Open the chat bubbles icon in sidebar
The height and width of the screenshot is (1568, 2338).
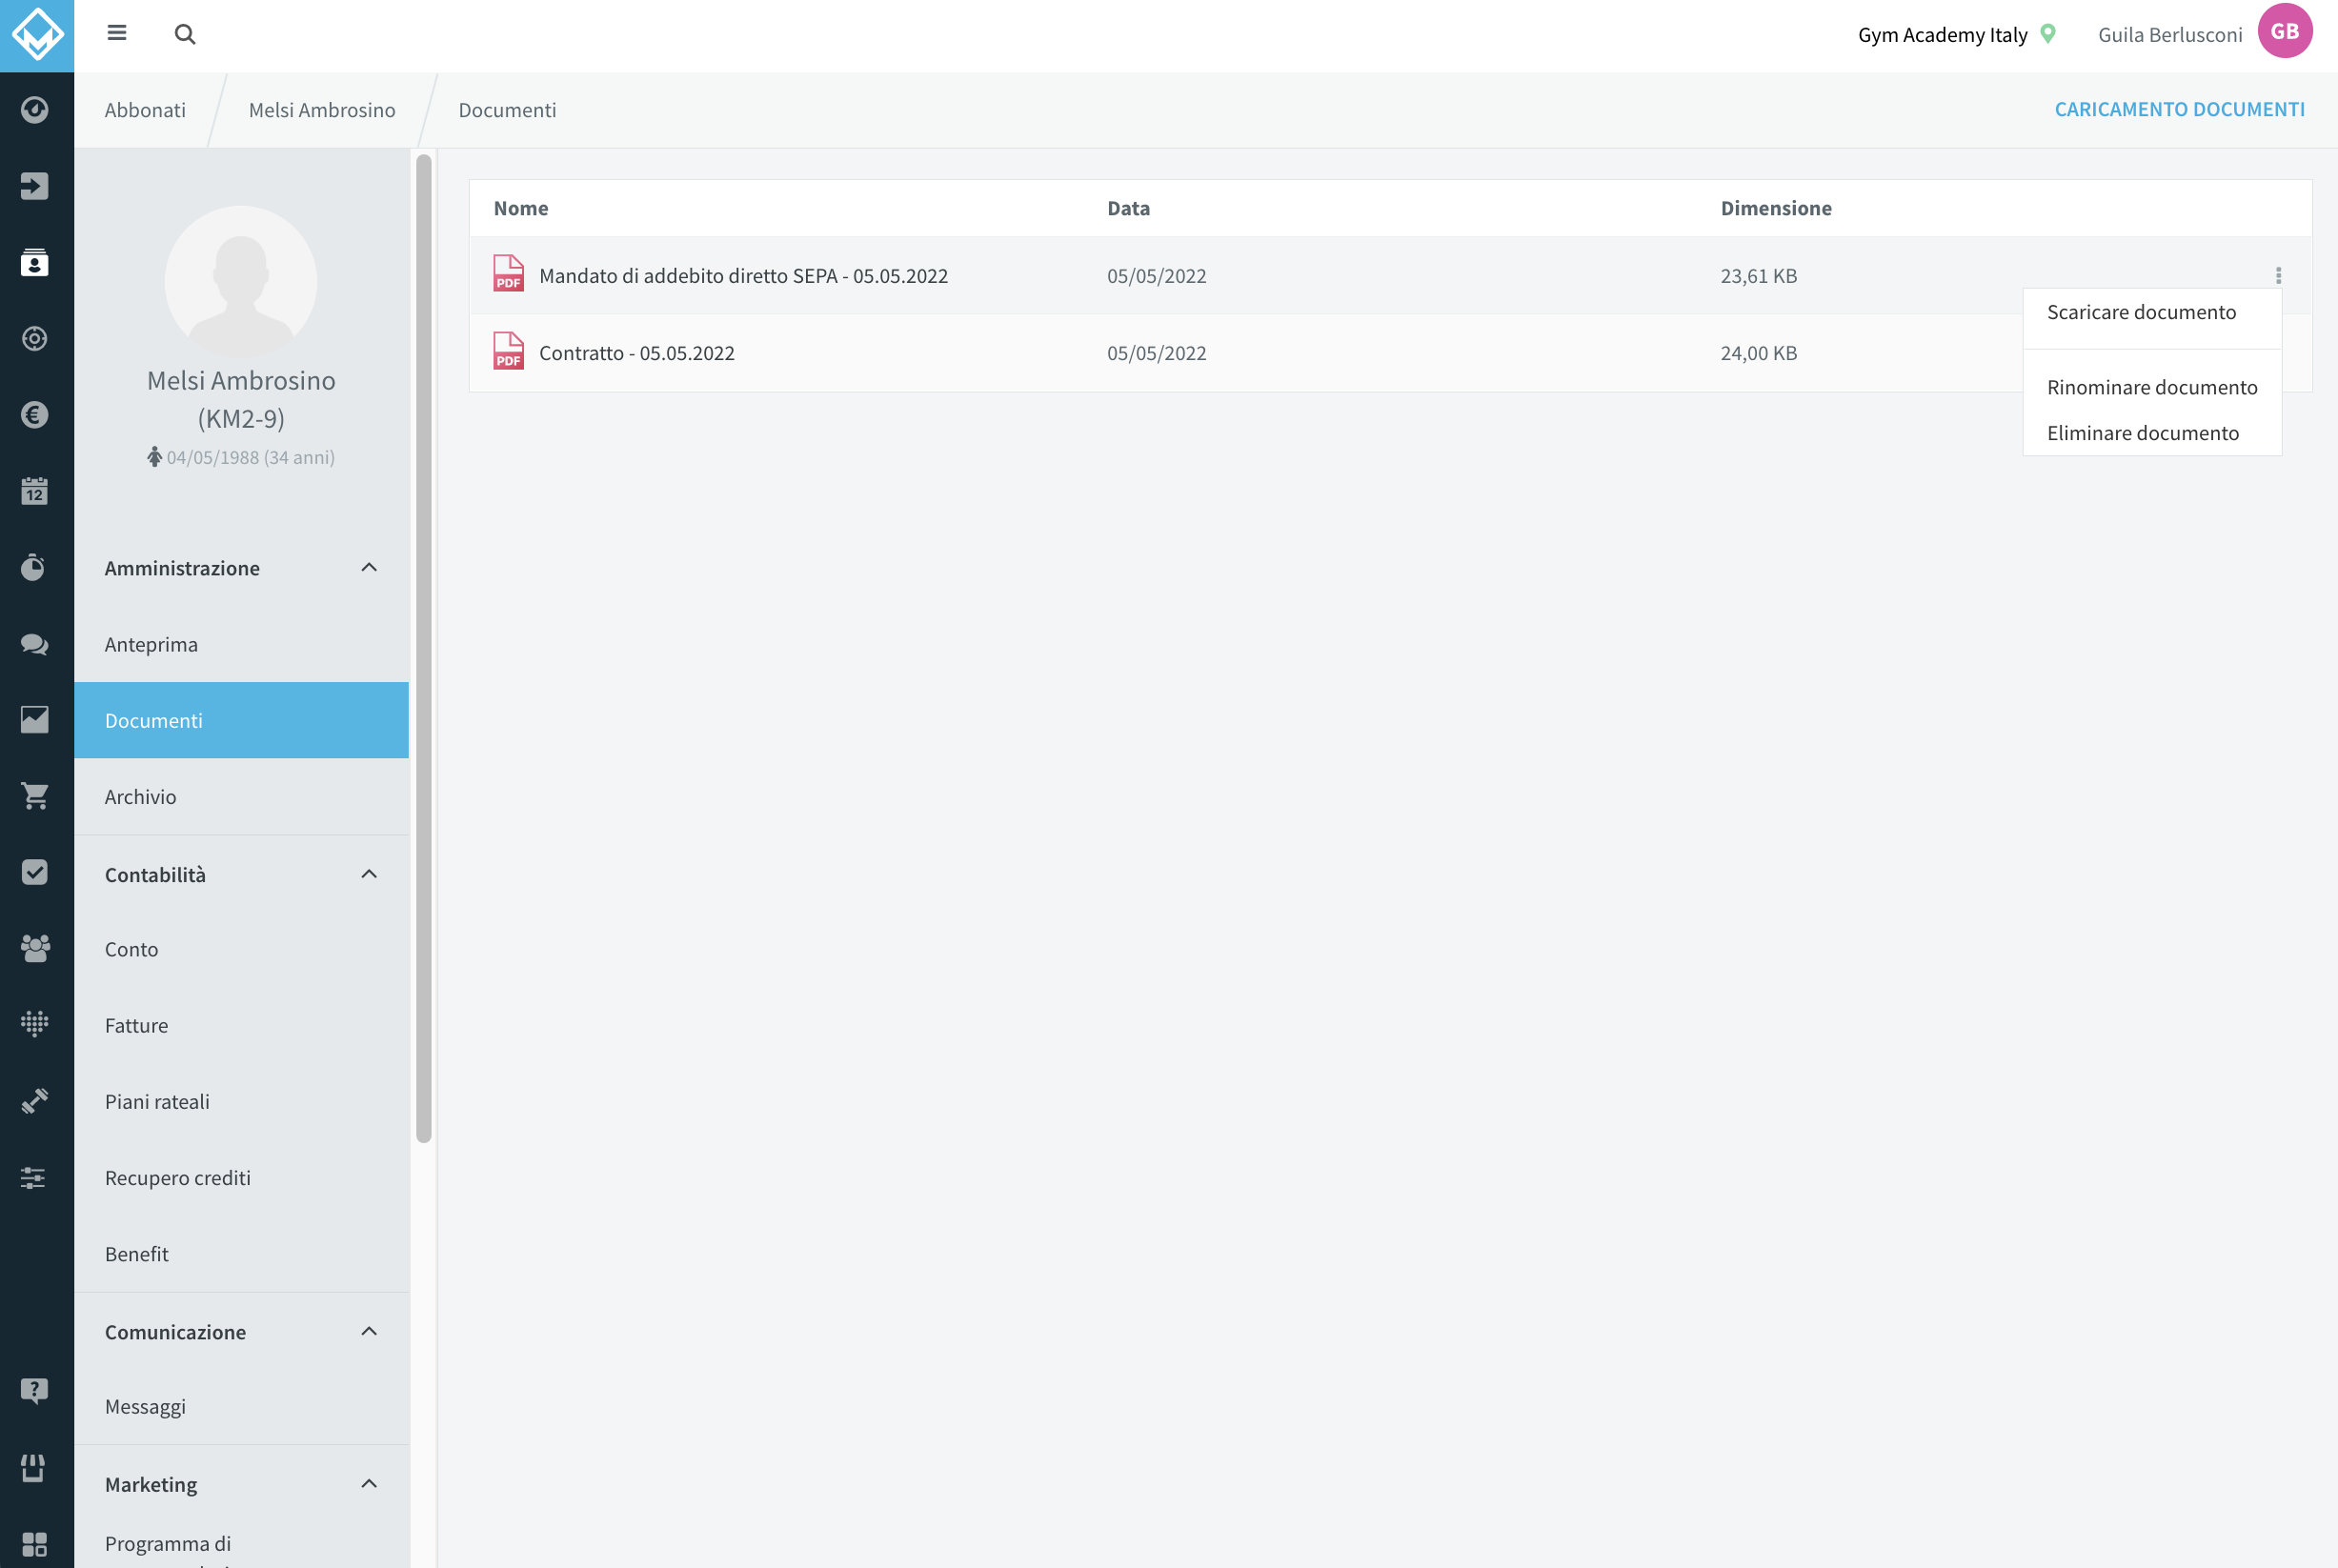pos(35,644)
